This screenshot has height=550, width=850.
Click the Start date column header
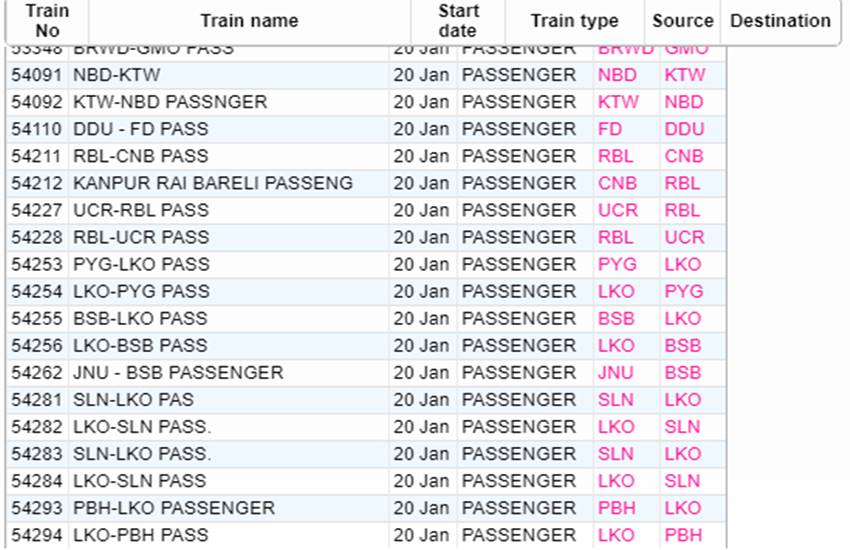458,21
